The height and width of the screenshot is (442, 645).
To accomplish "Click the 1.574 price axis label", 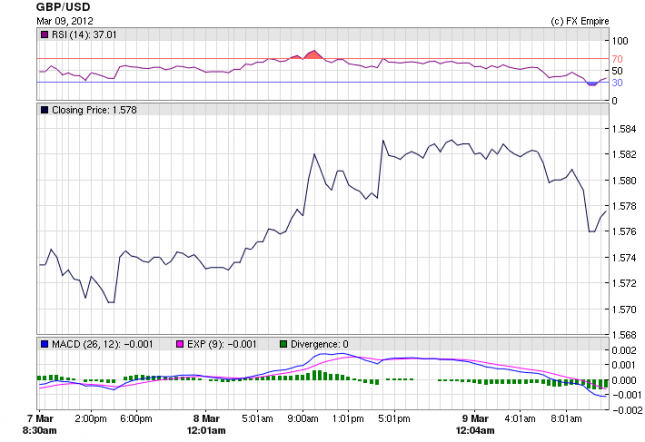I will (624, 258).
